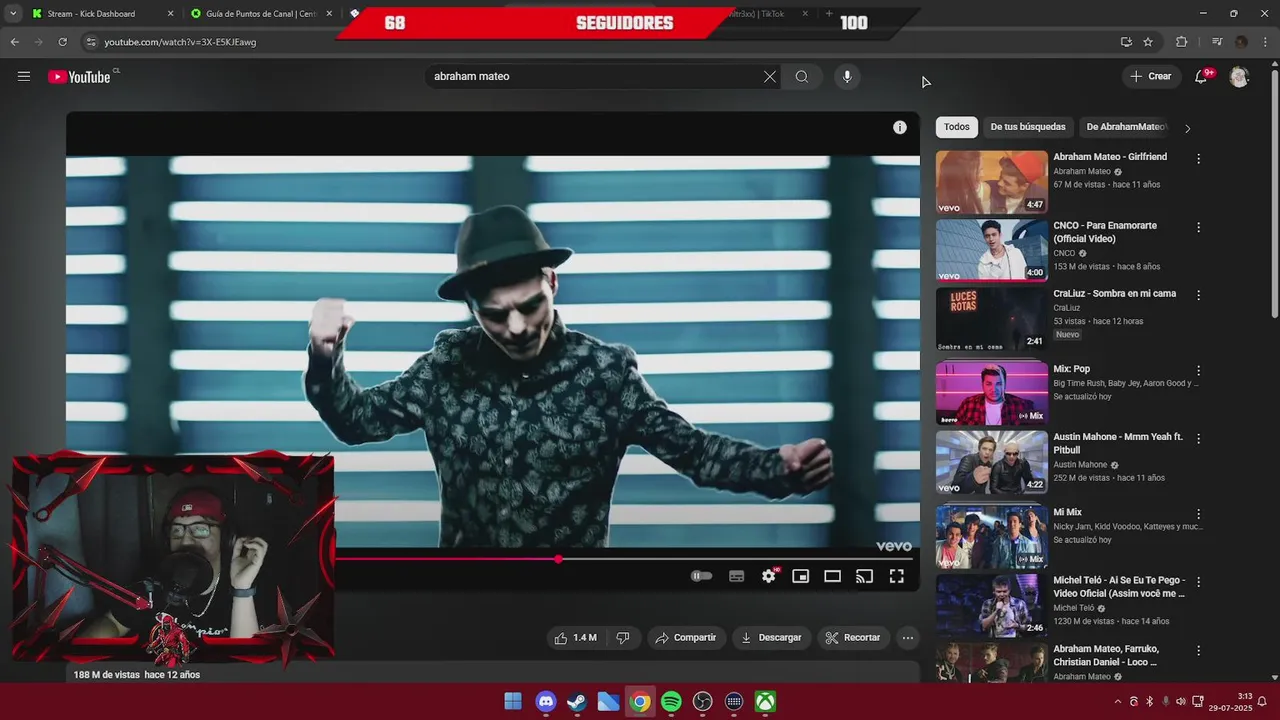Open the options menu for Mix: Pop
The height and width of the screenshot is (720, 1280).
pos(1198,371)
